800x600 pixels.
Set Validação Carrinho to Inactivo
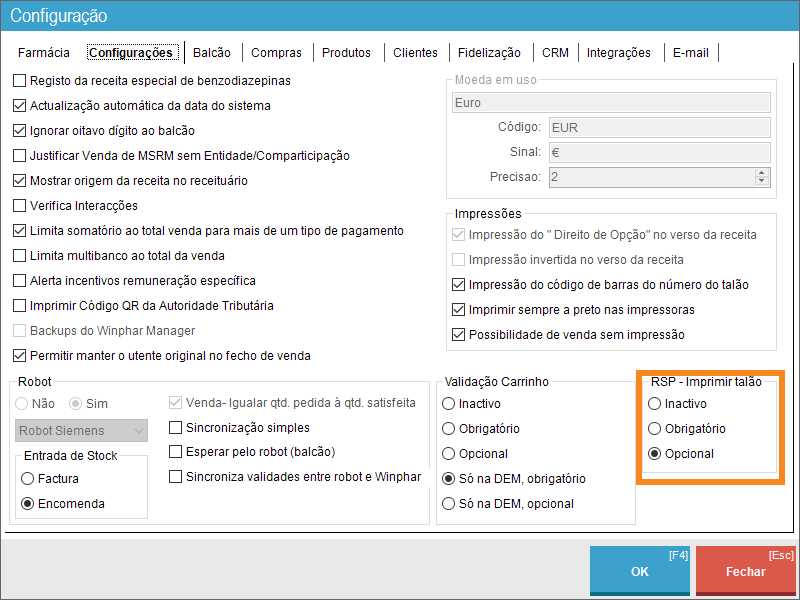click(448, 404)
